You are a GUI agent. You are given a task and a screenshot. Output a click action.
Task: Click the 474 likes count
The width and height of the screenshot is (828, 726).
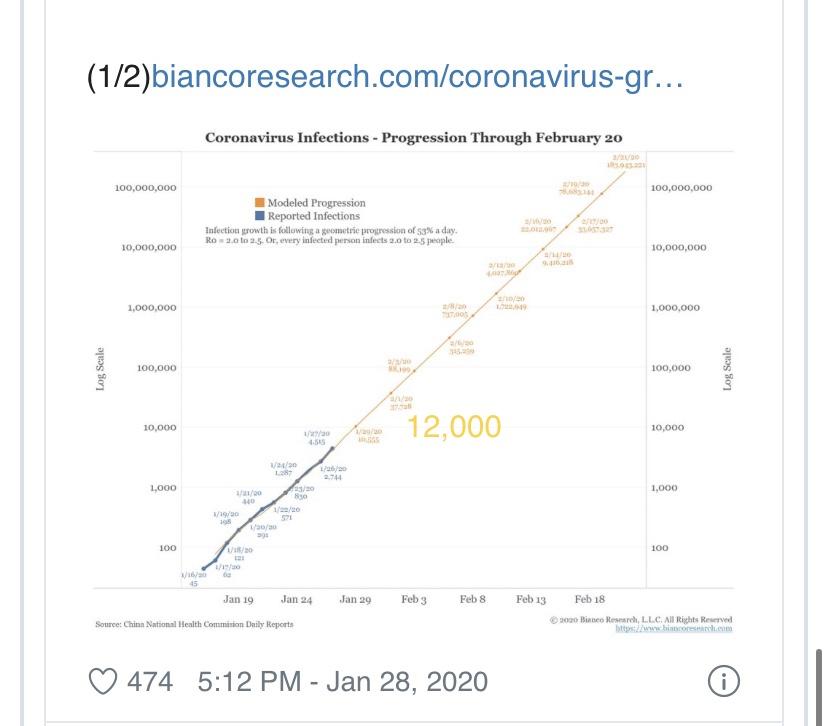(150, 681)
